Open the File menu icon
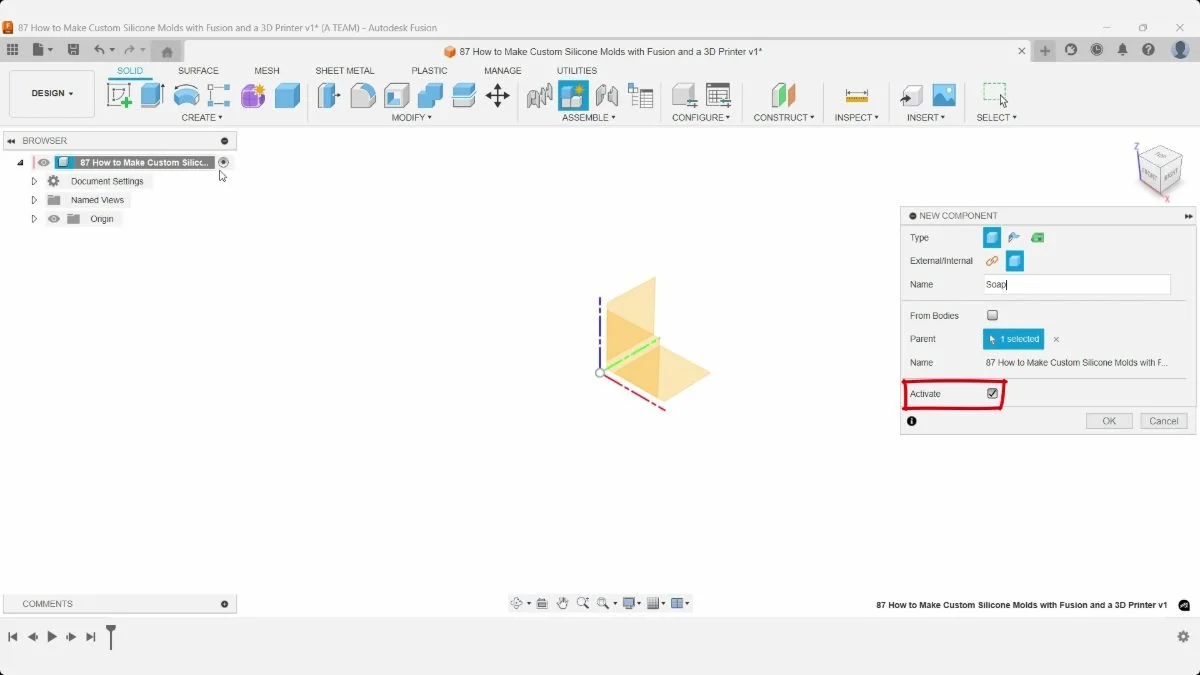This screenshot has height=675, width=1200. 41,49
